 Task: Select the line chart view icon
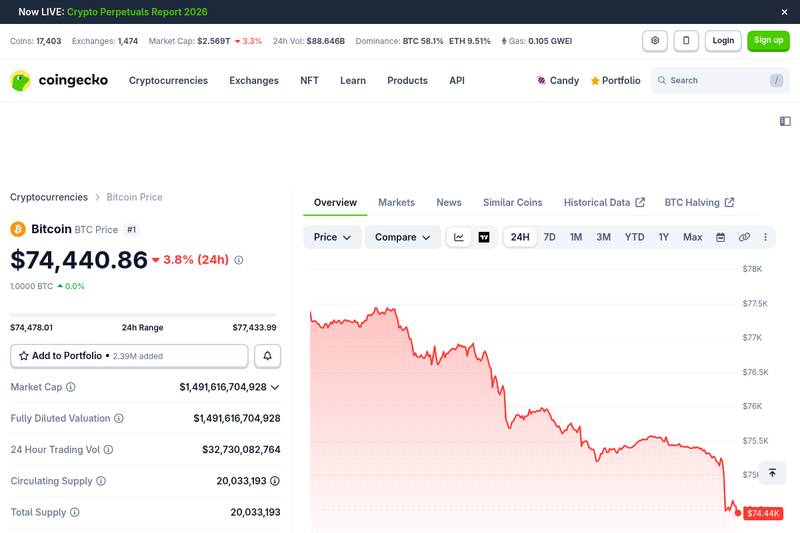[x=459, y=237]
